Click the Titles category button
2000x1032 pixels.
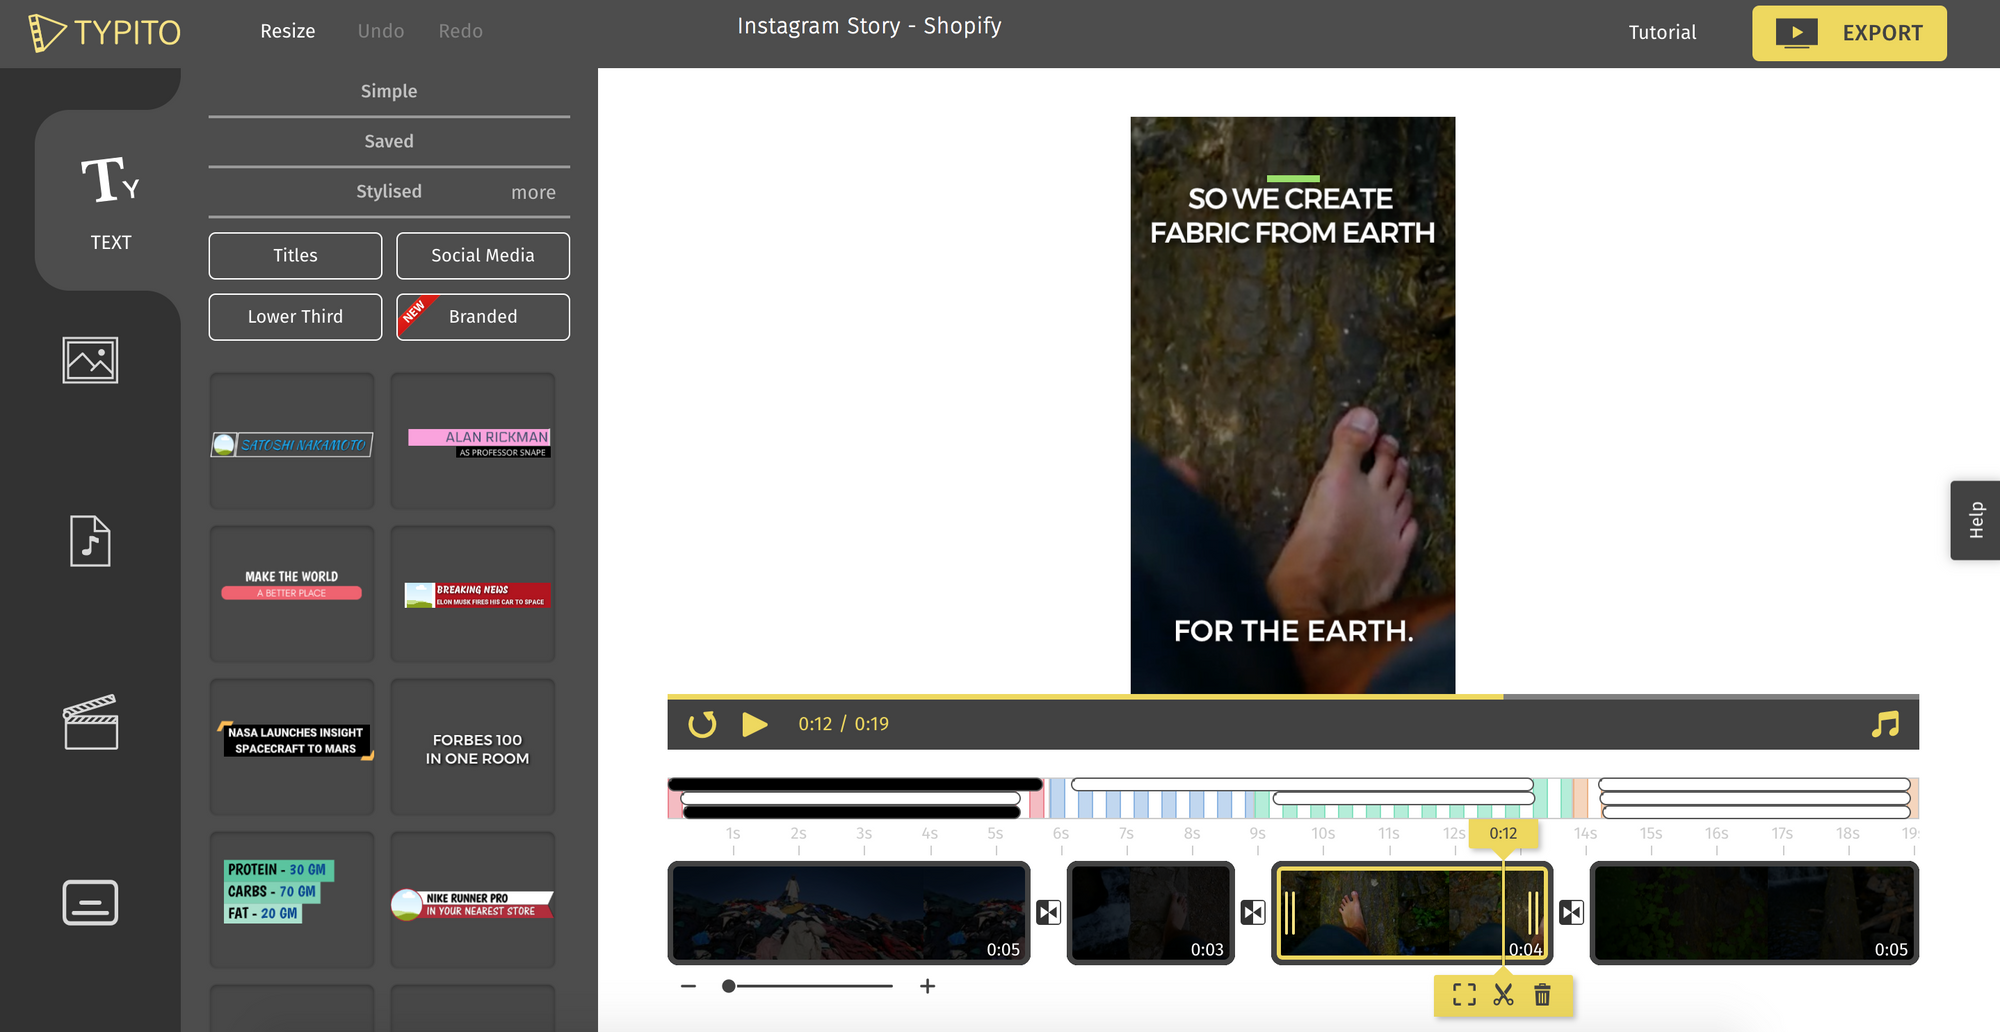coord(295,256)
